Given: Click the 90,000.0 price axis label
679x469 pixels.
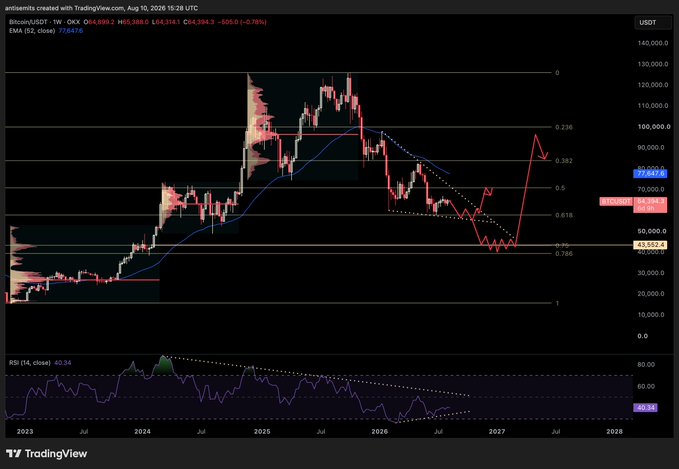Looking at the screenshot, I should click(x=653, y=147).
